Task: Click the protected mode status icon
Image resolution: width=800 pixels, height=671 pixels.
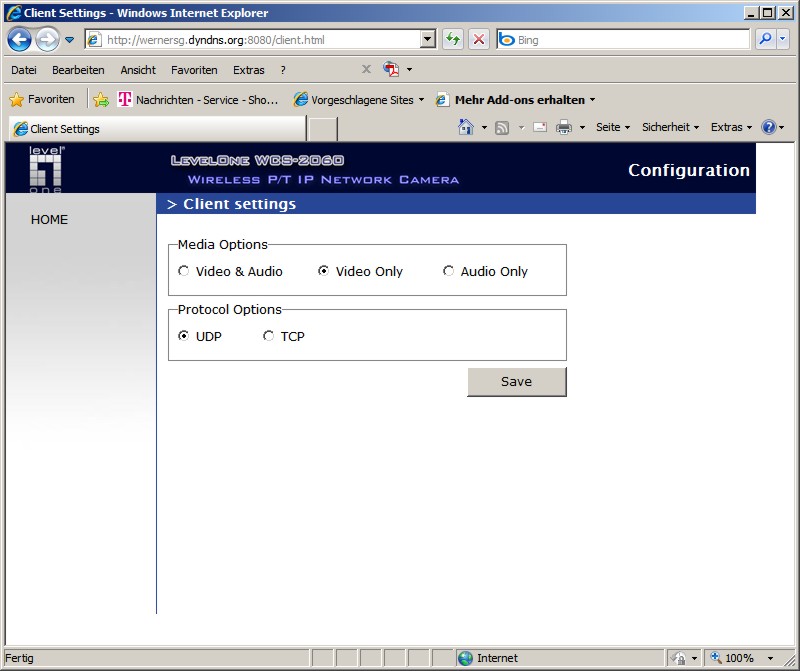Action: pyautogui.click(x=679, y=658)
